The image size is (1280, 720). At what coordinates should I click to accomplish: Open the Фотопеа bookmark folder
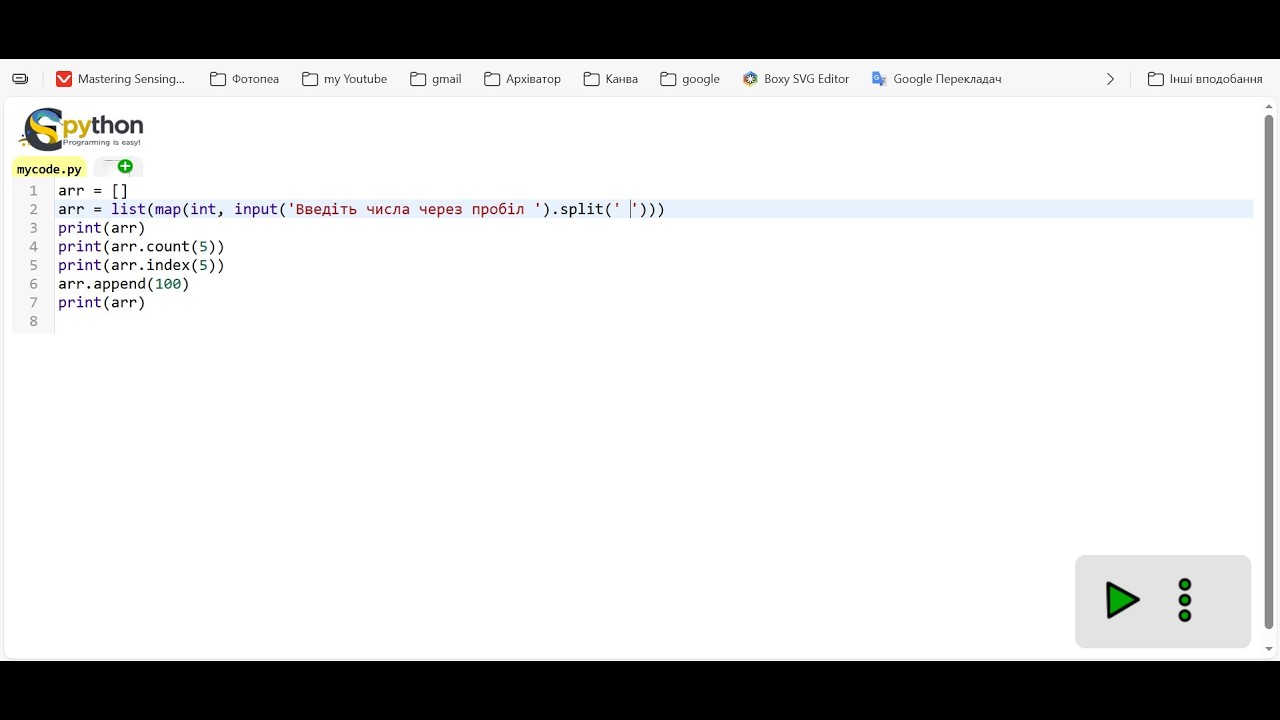[245, 79]
